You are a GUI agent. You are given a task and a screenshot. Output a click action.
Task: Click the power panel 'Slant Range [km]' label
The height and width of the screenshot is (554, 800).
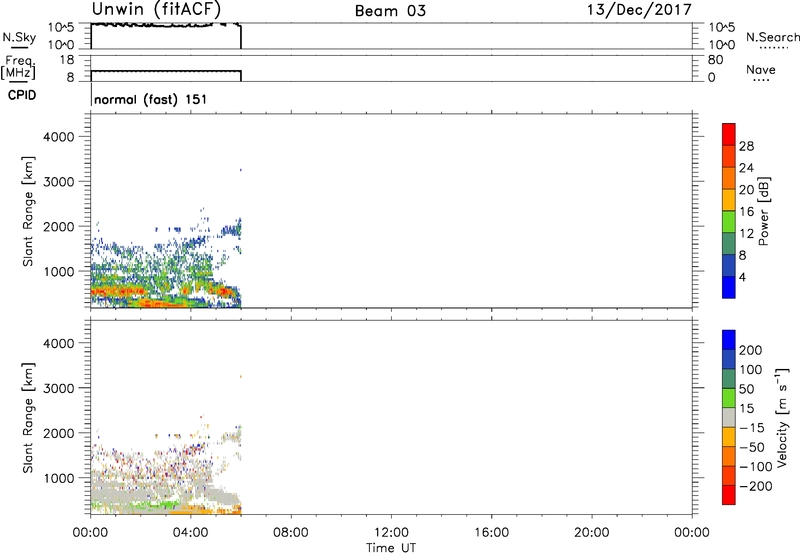point(28,211)
